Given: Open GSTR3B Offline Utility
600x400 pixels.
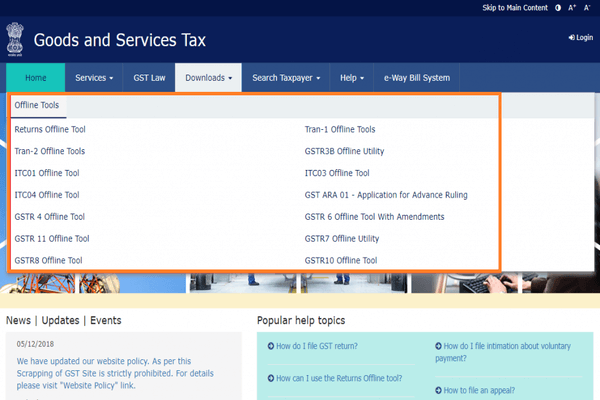Looking at the screenshot, I should click(x=344, y=151).
